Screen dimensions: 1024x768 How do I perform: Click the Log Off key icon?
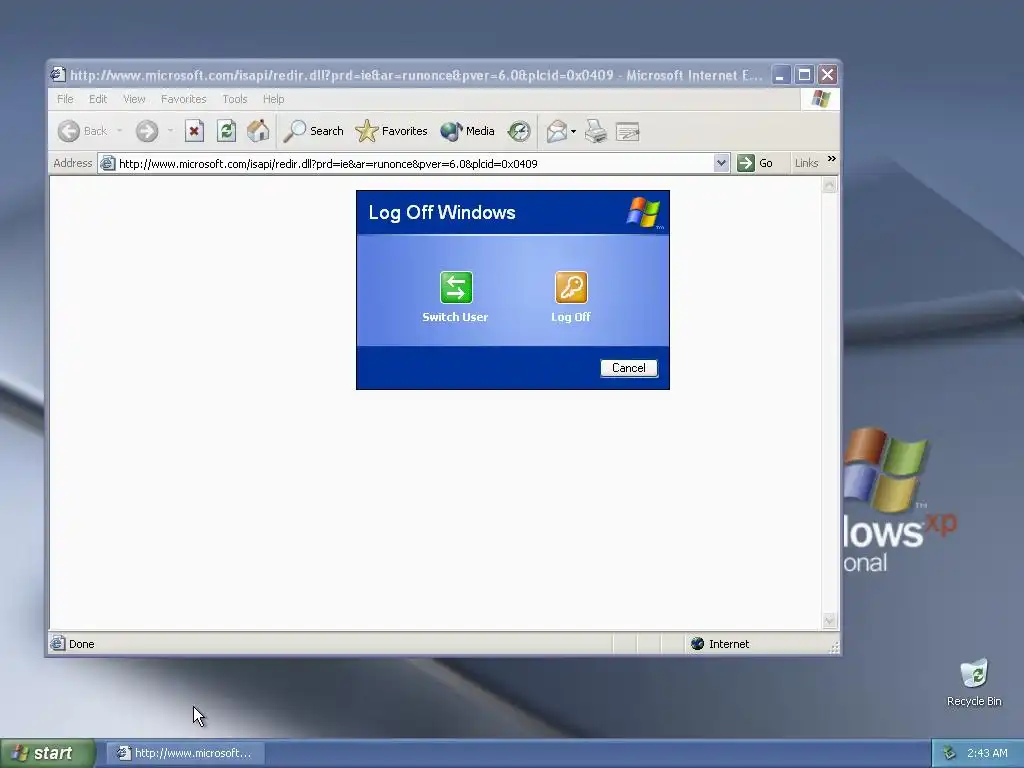point(571,287)
